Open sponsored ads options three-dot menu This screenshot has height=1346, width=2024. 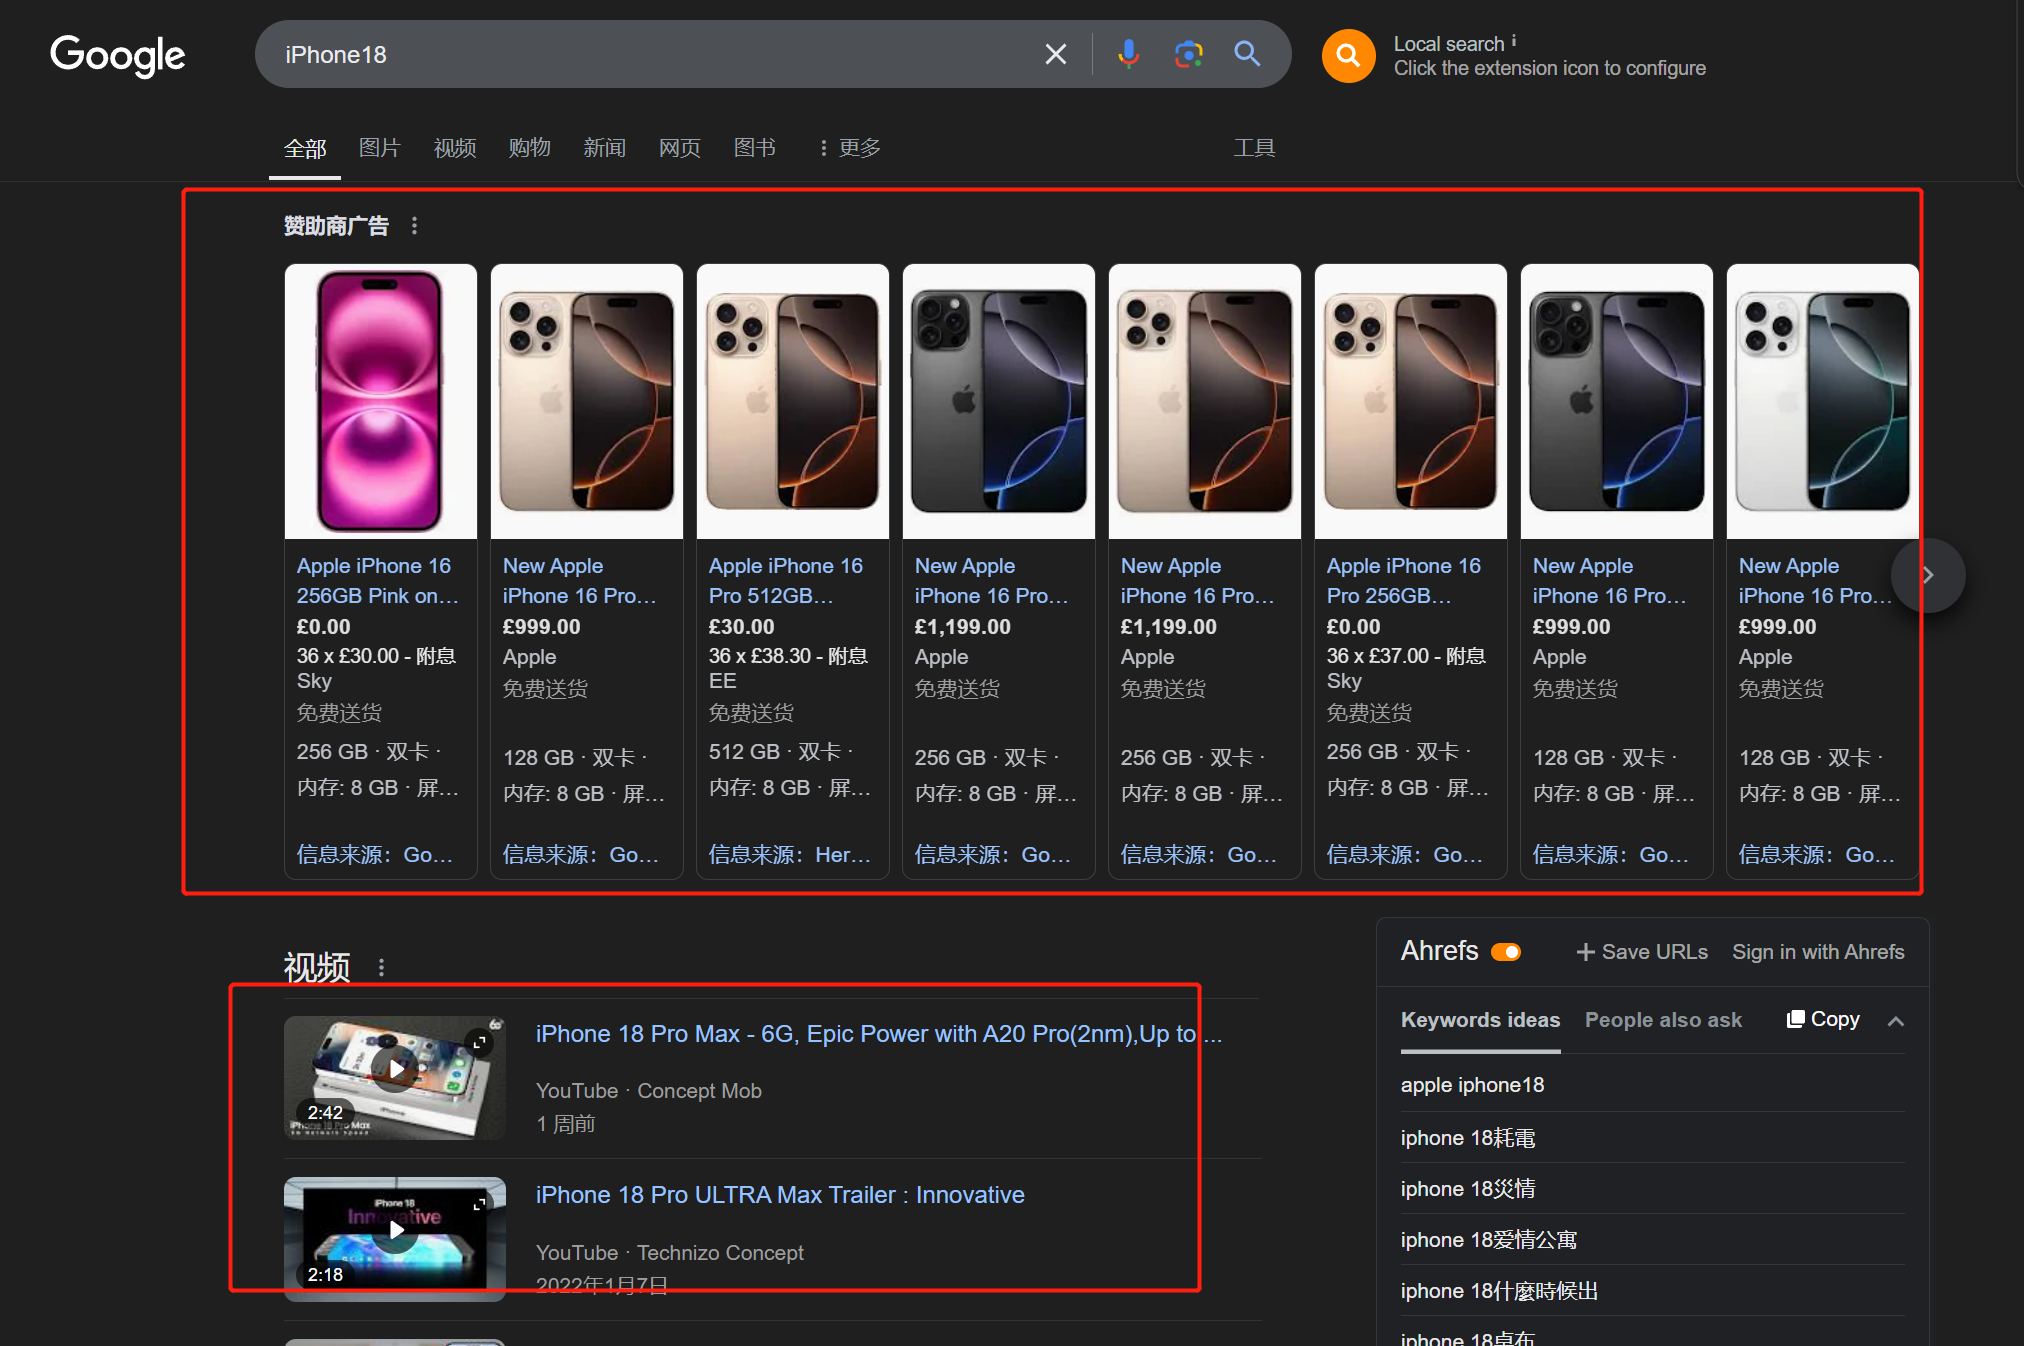pos(414,226)
